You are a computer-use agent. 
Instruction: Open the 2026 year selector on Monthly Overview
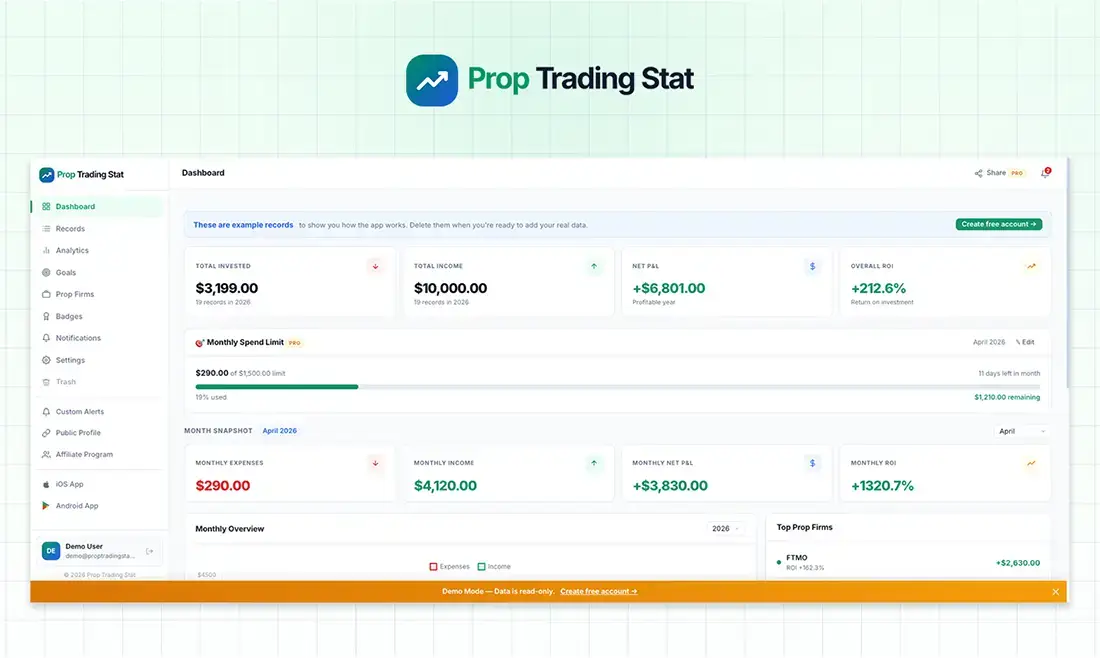click(727, 528)
